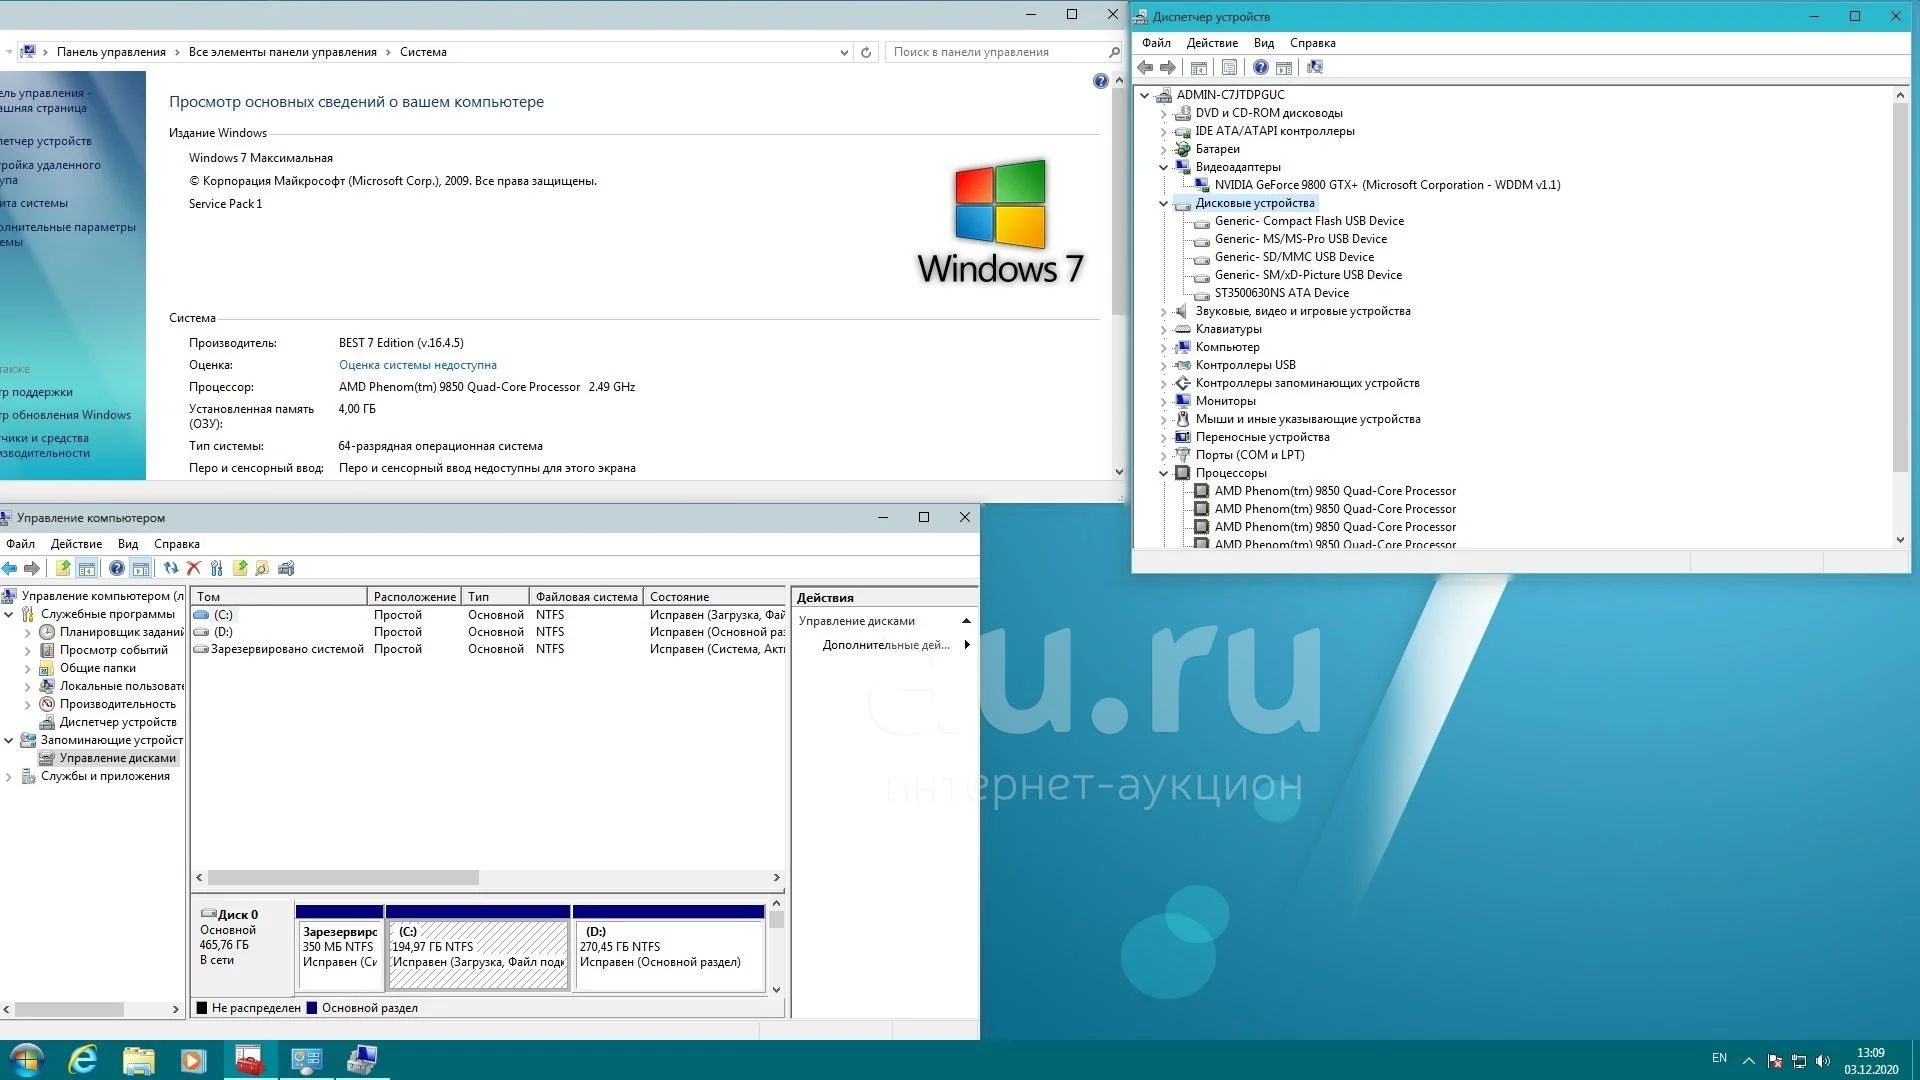This screenshot has height=1080, width=1920.
Task: Expand Контроллеры USB node
Action: coord(1163,365)
